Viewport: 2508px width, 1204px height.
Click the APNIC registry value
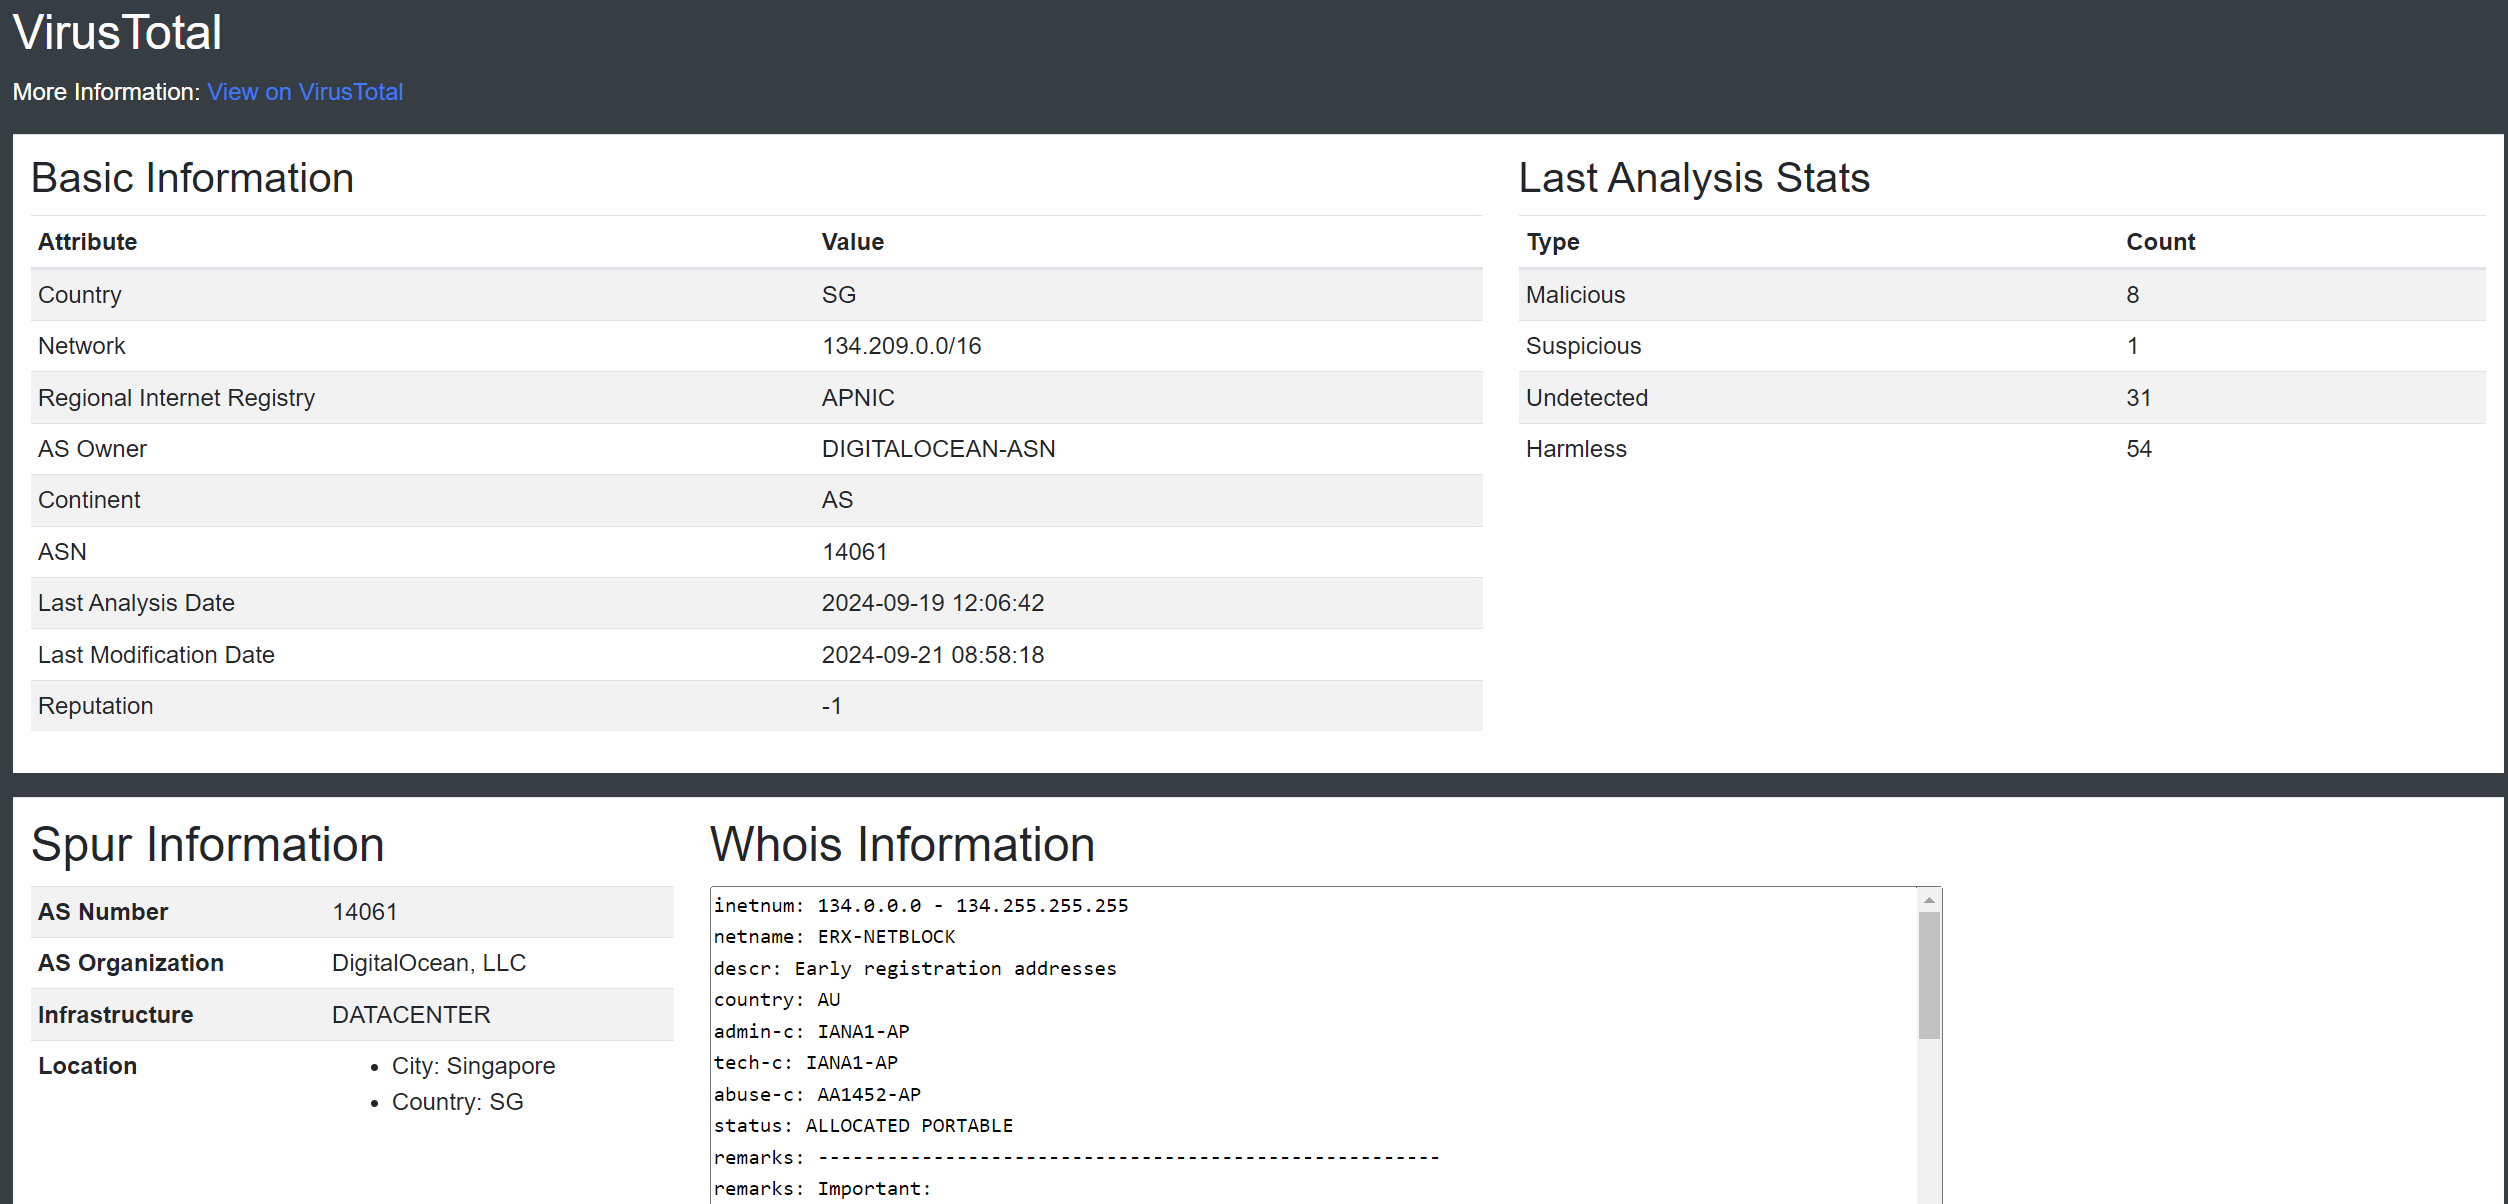click(858, 398)
